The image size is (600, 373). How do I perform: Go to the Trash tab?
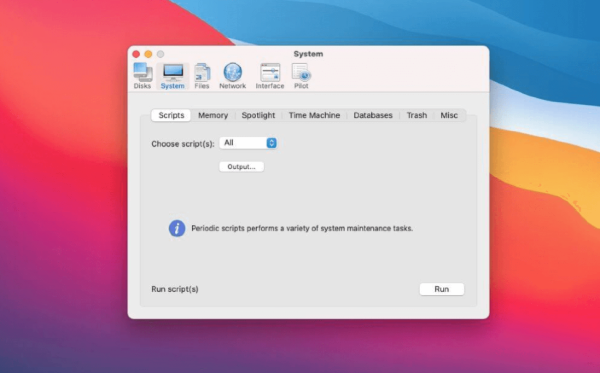click(x=417, y=115)
